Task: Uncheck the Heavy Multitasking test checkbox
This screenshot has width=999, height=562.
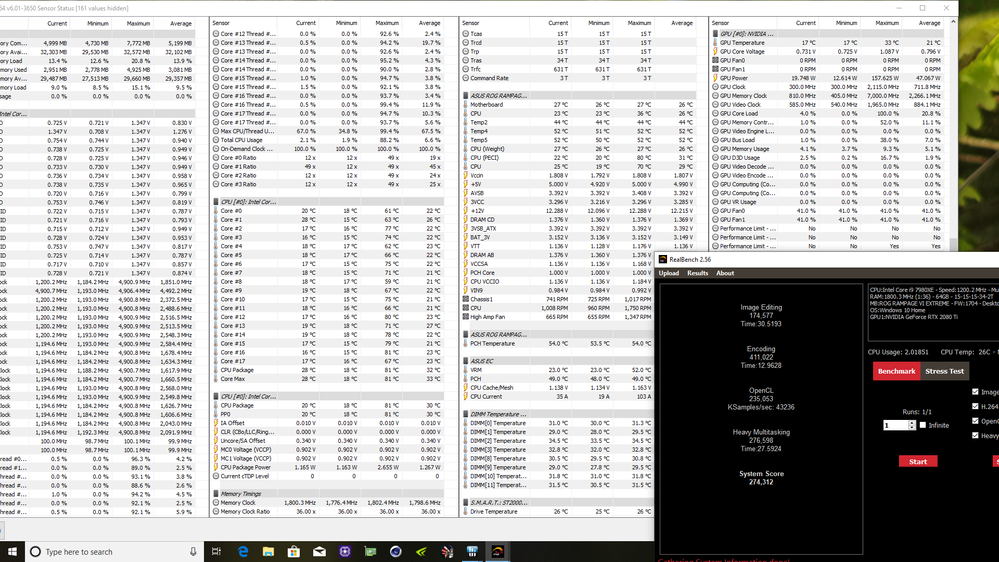Action: (x=975, y=436)
